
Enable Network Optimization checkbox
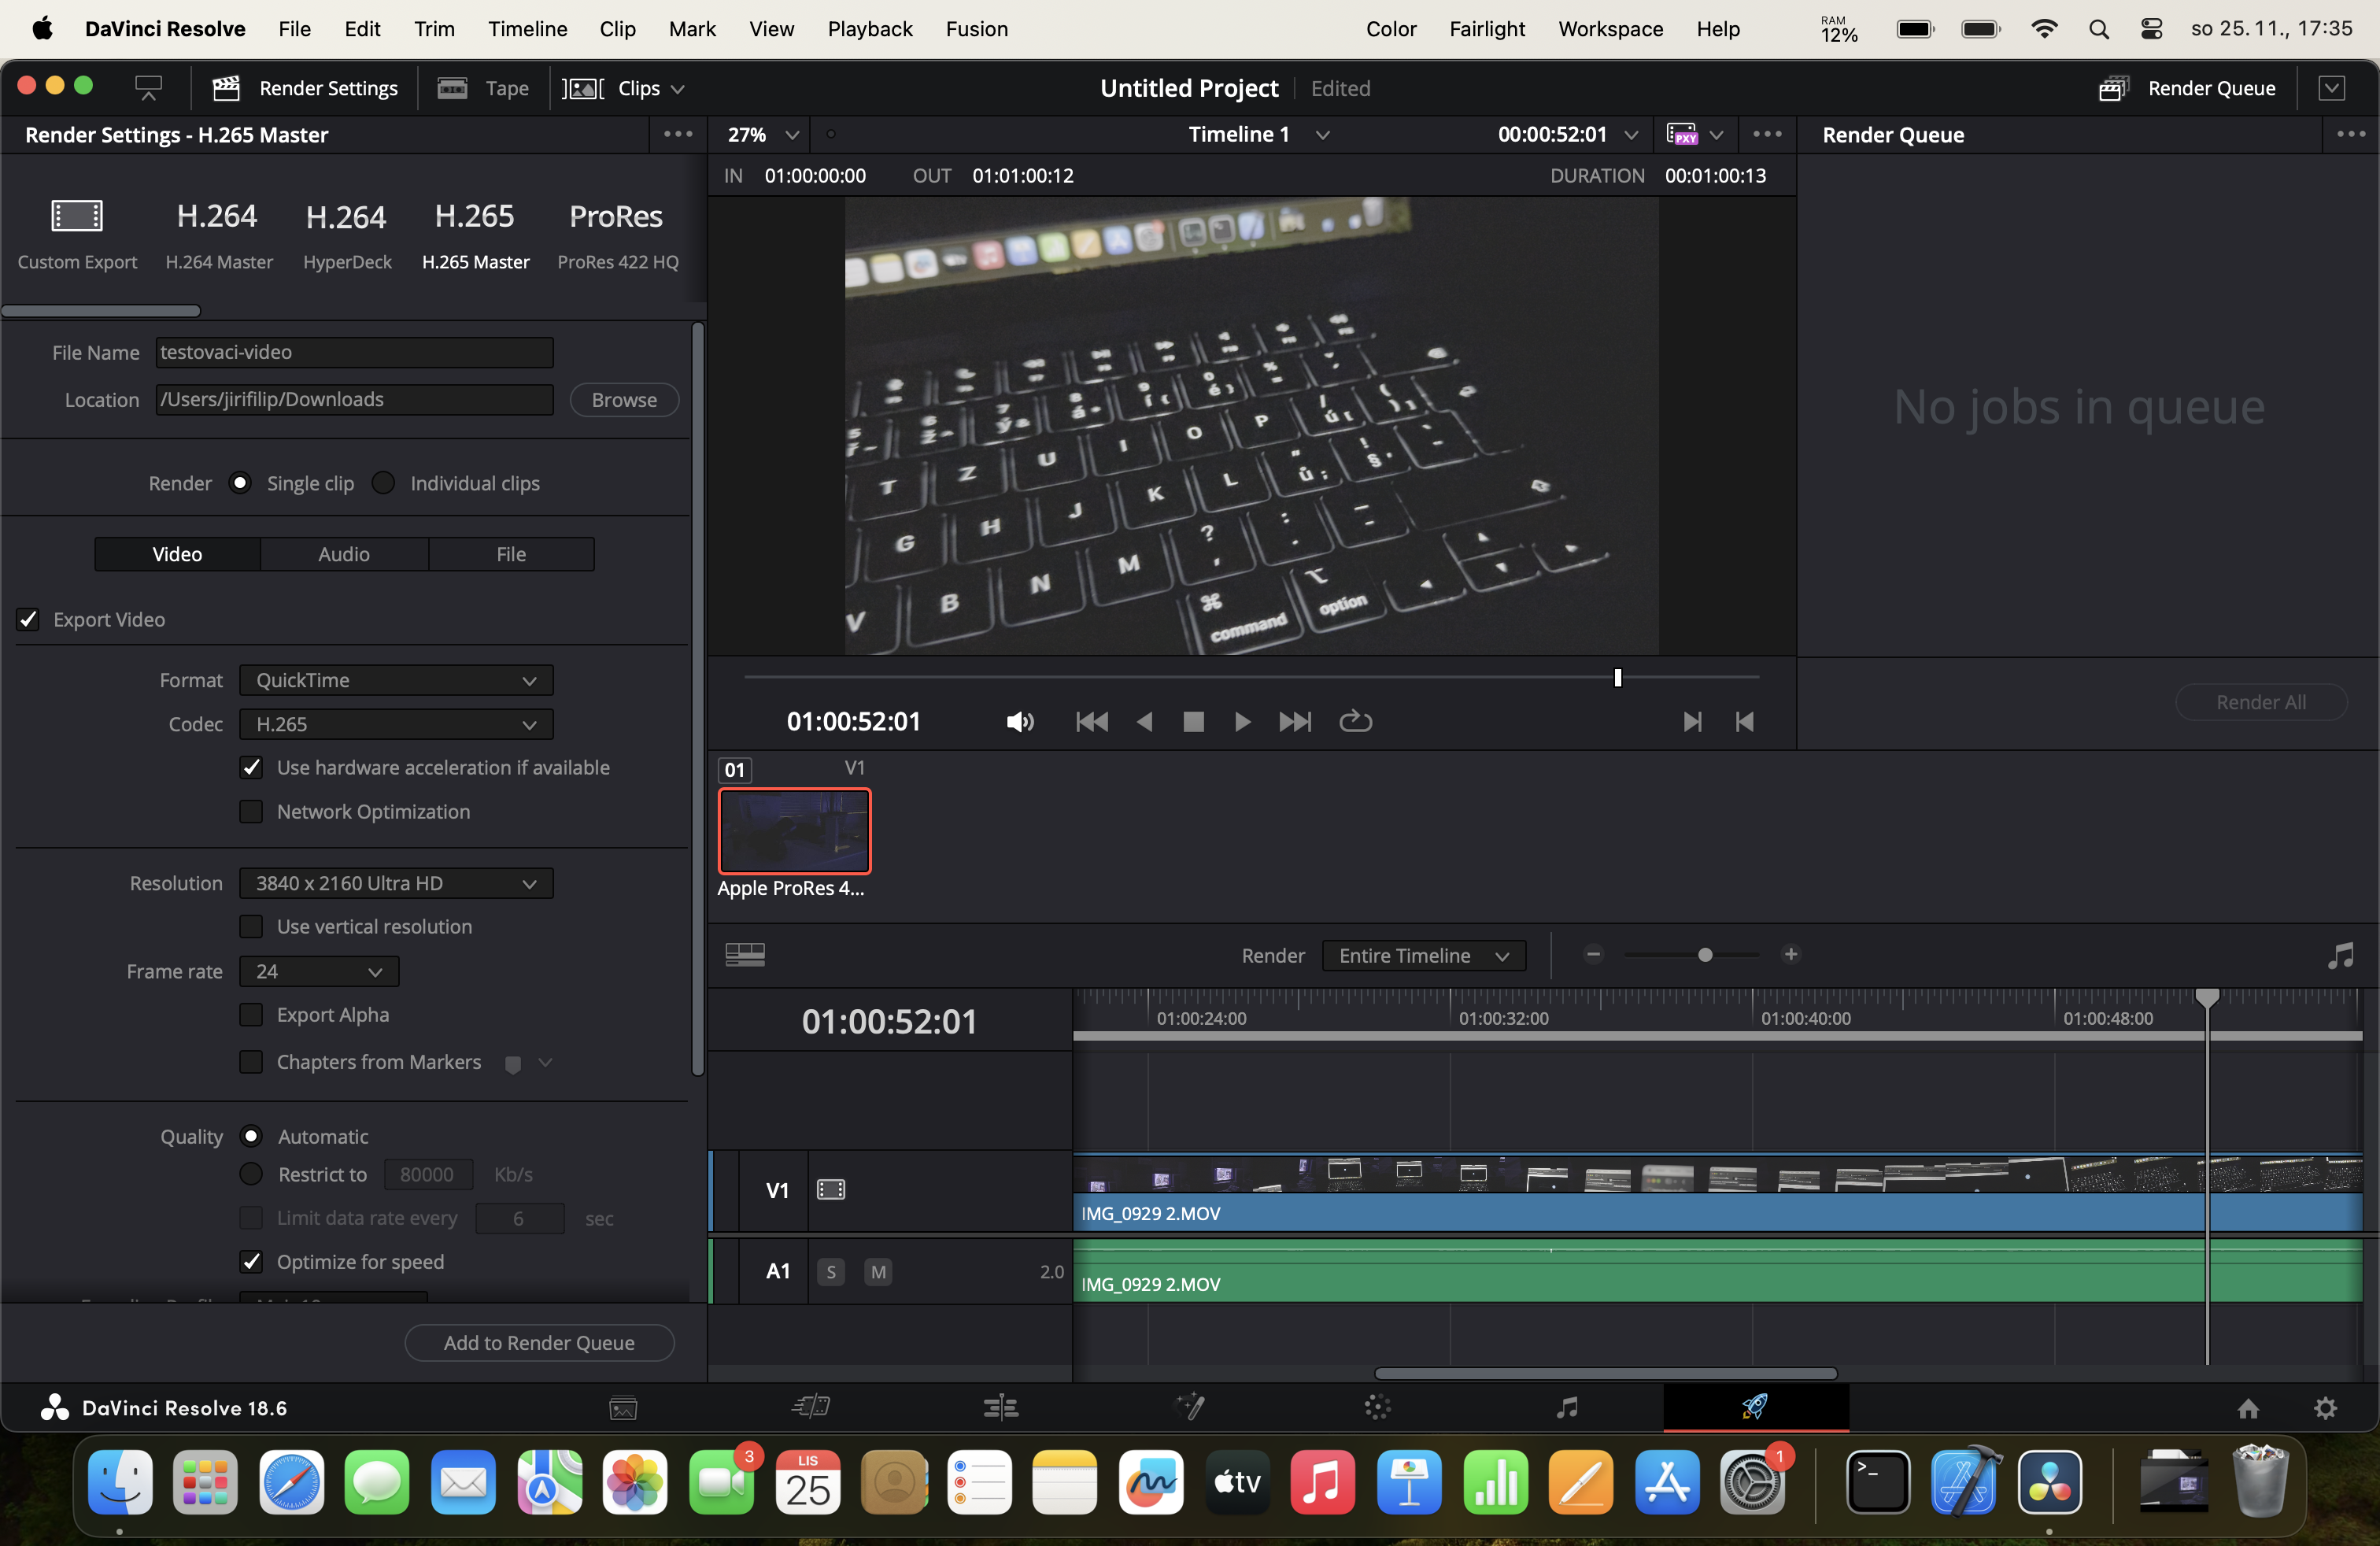click(x=251, y=811)
